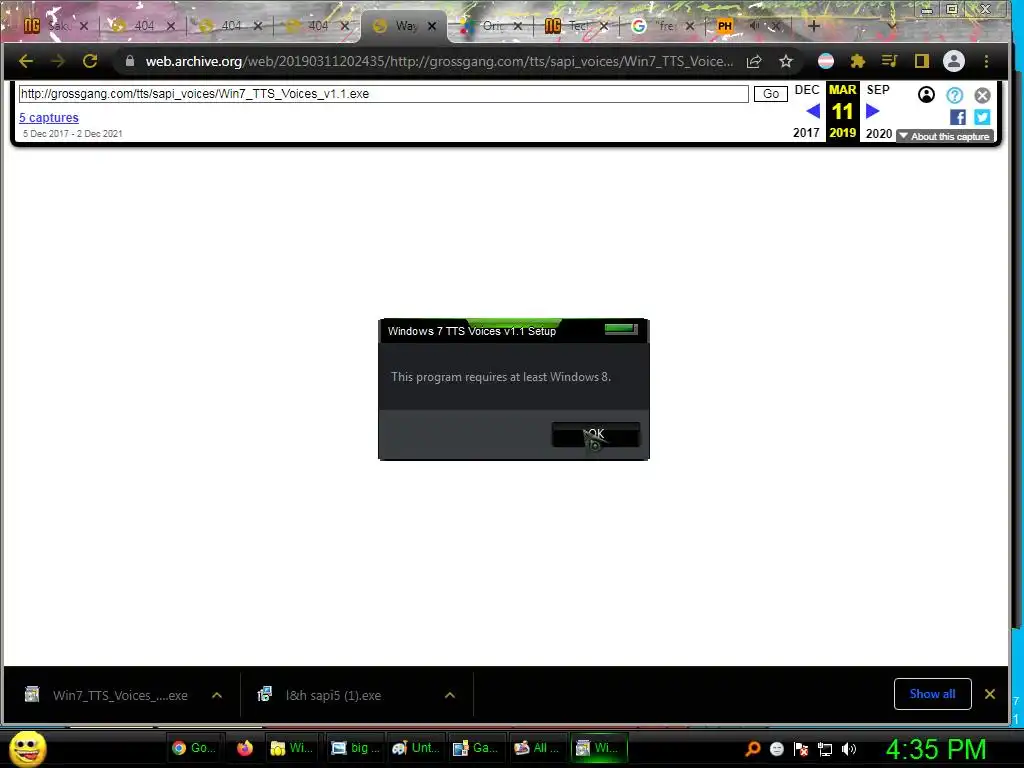Click the Action Center flag tray icon
The height and width of the screenshot is (768, 1024).
pos(801,749)
